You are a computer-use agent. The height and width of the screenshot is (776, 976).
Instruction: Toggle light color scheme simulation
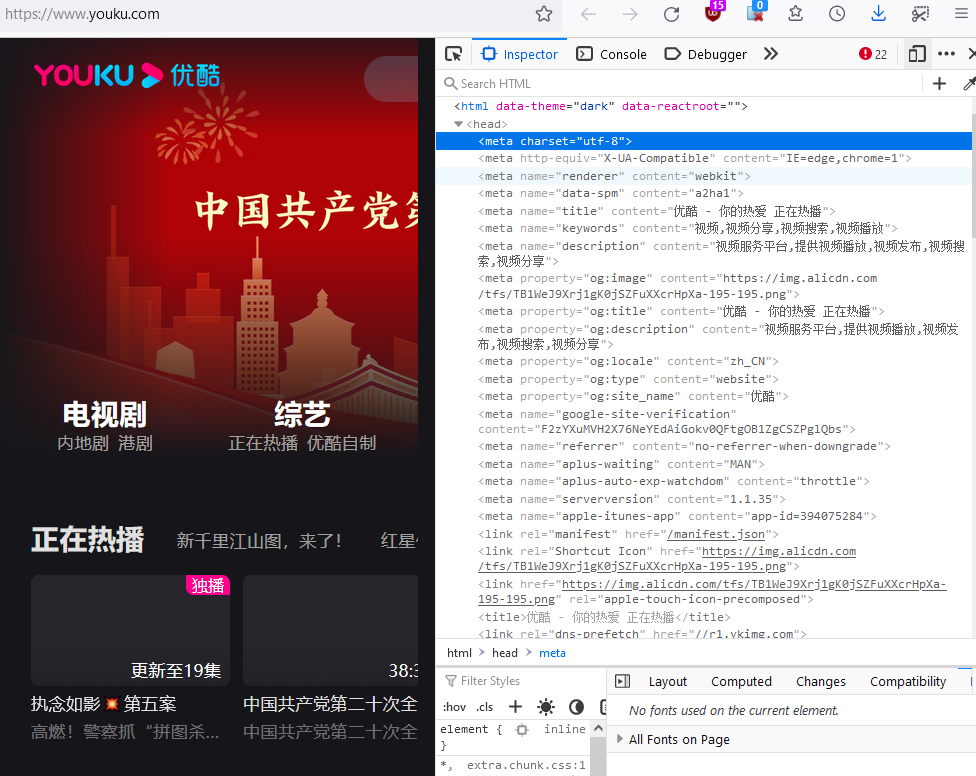[546, 707]
